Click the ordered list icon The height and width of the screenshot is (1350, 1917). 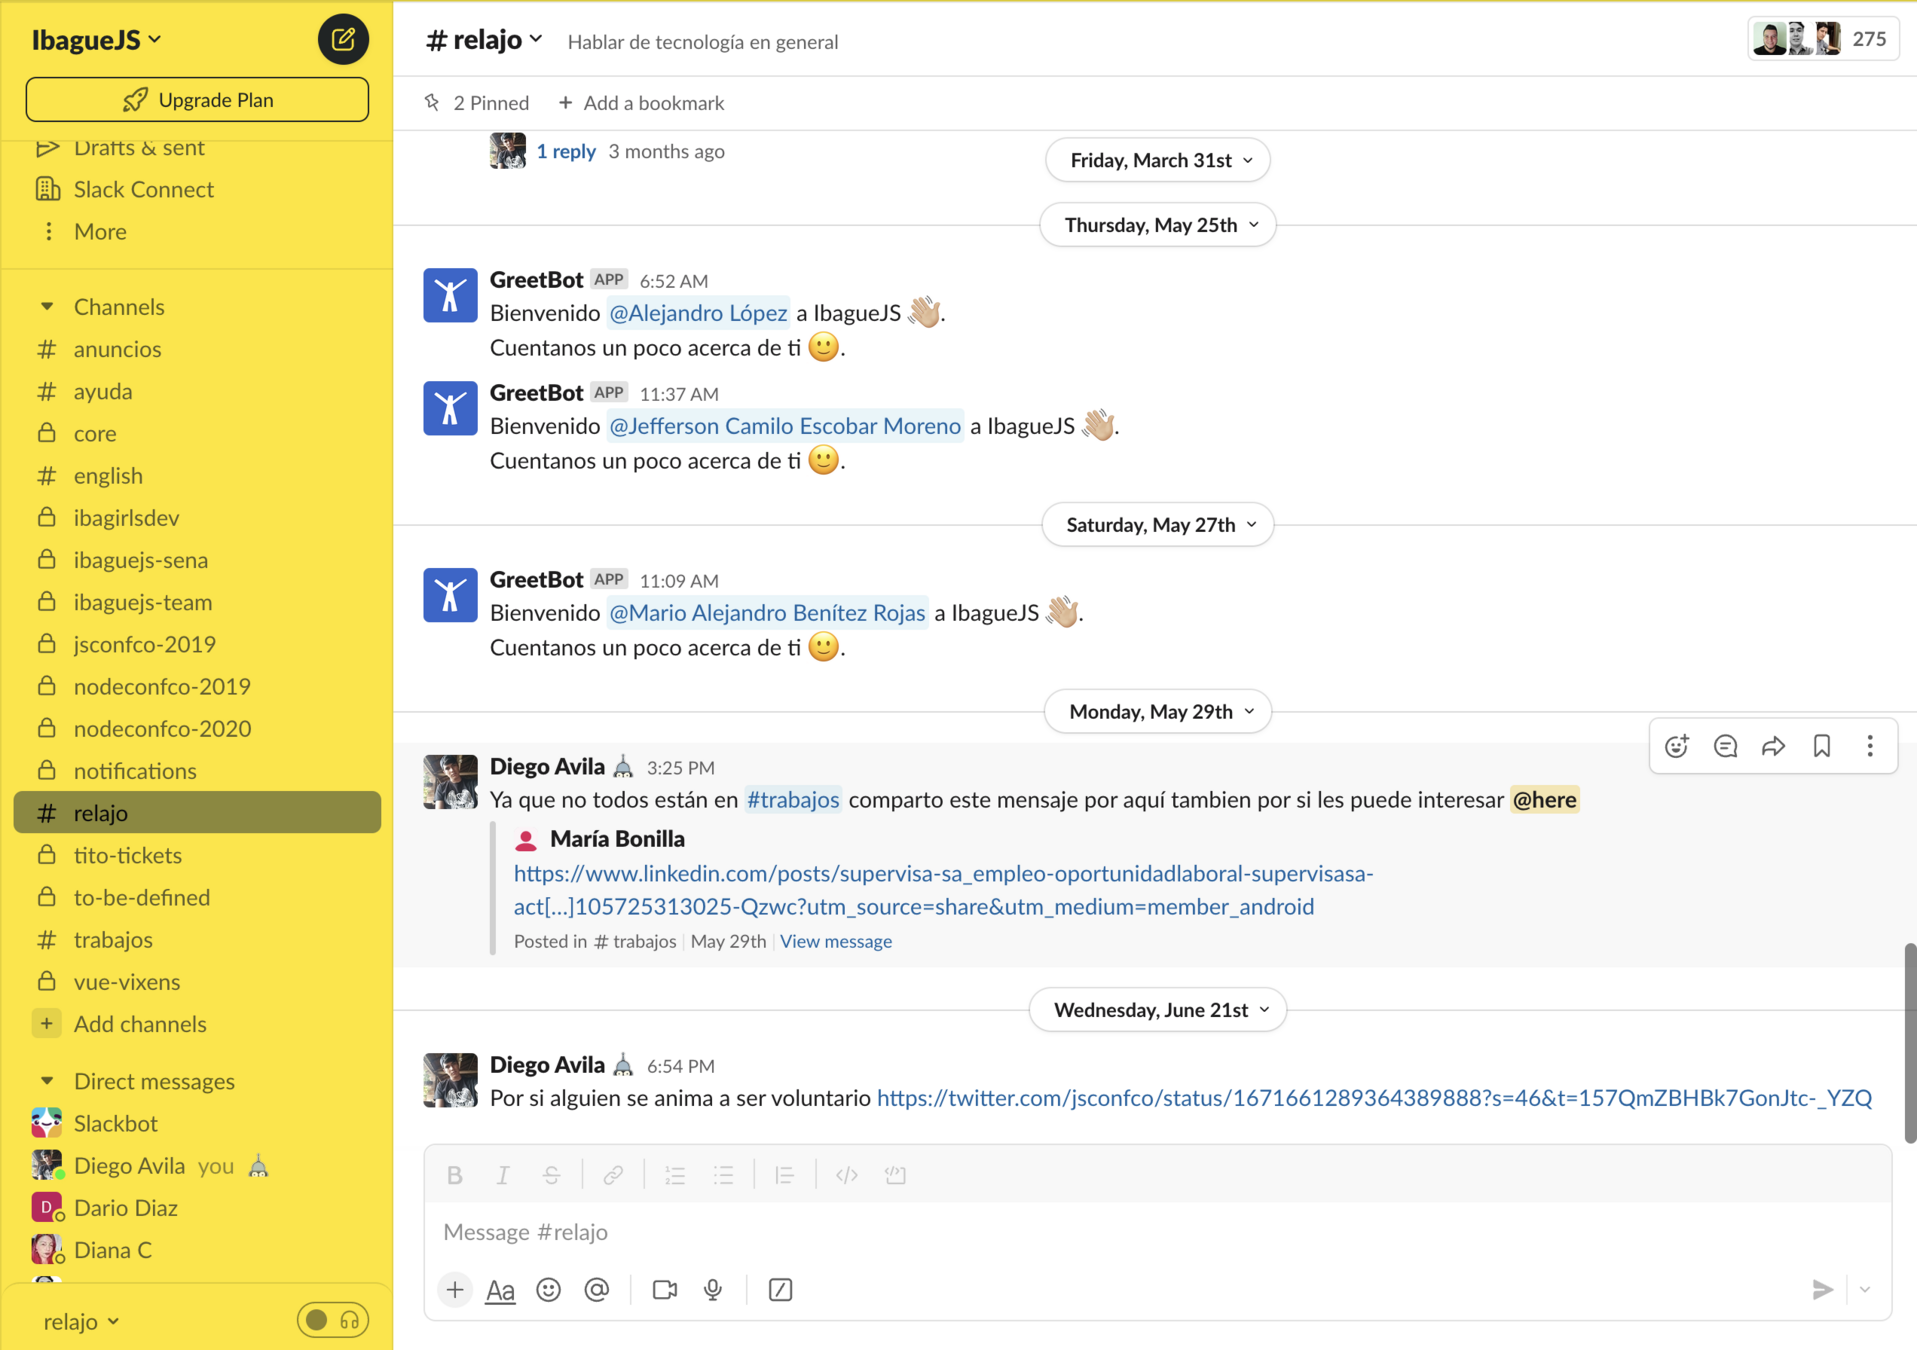pos(675,1175)
